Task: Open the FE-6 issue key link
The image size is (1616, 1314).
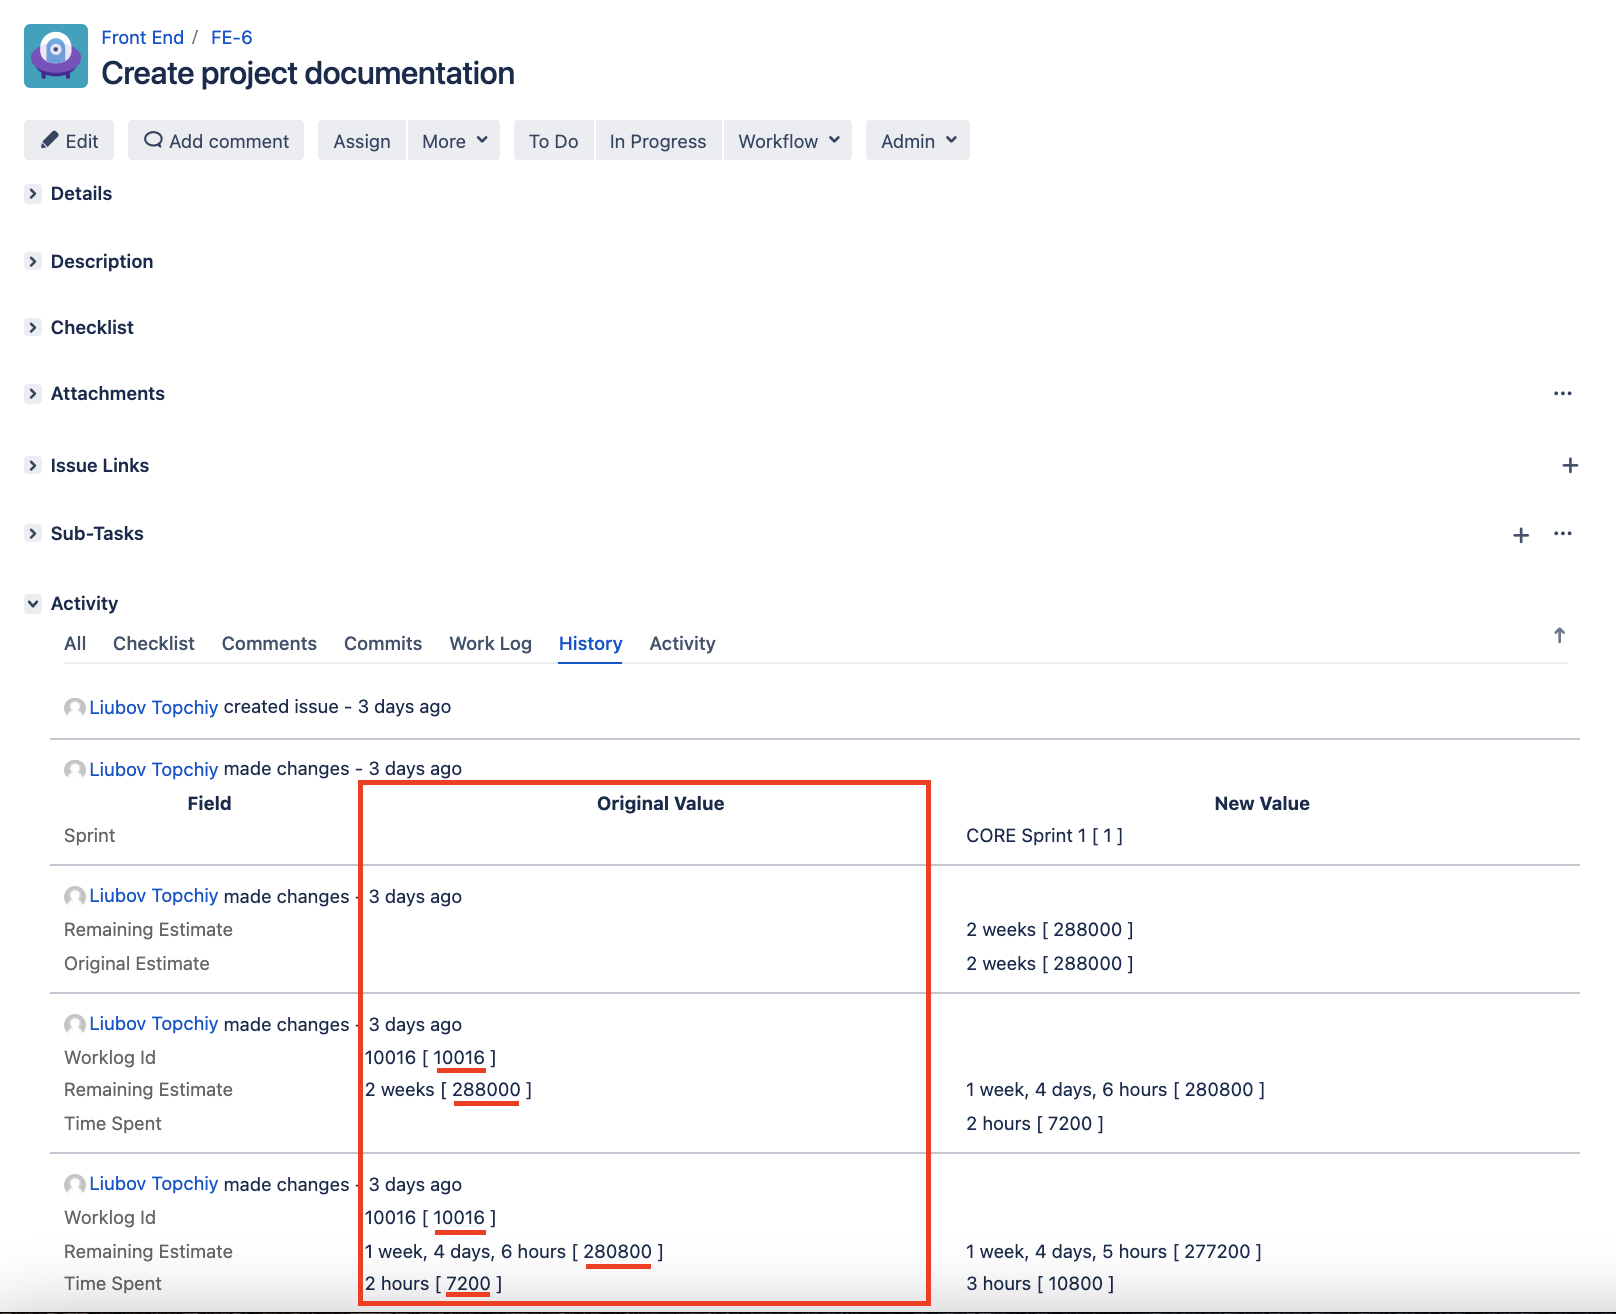Action: [231, 38]
